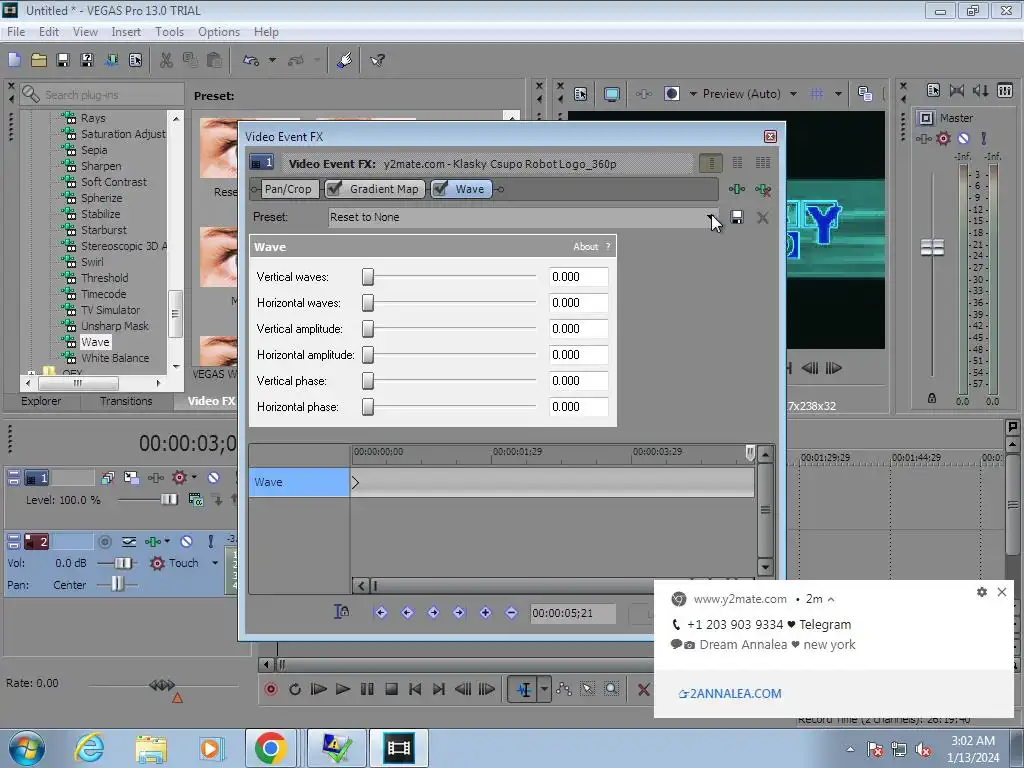Screen dimensions: 1024x768
Task: Go to the next keyframe
Action: point(434,613)
